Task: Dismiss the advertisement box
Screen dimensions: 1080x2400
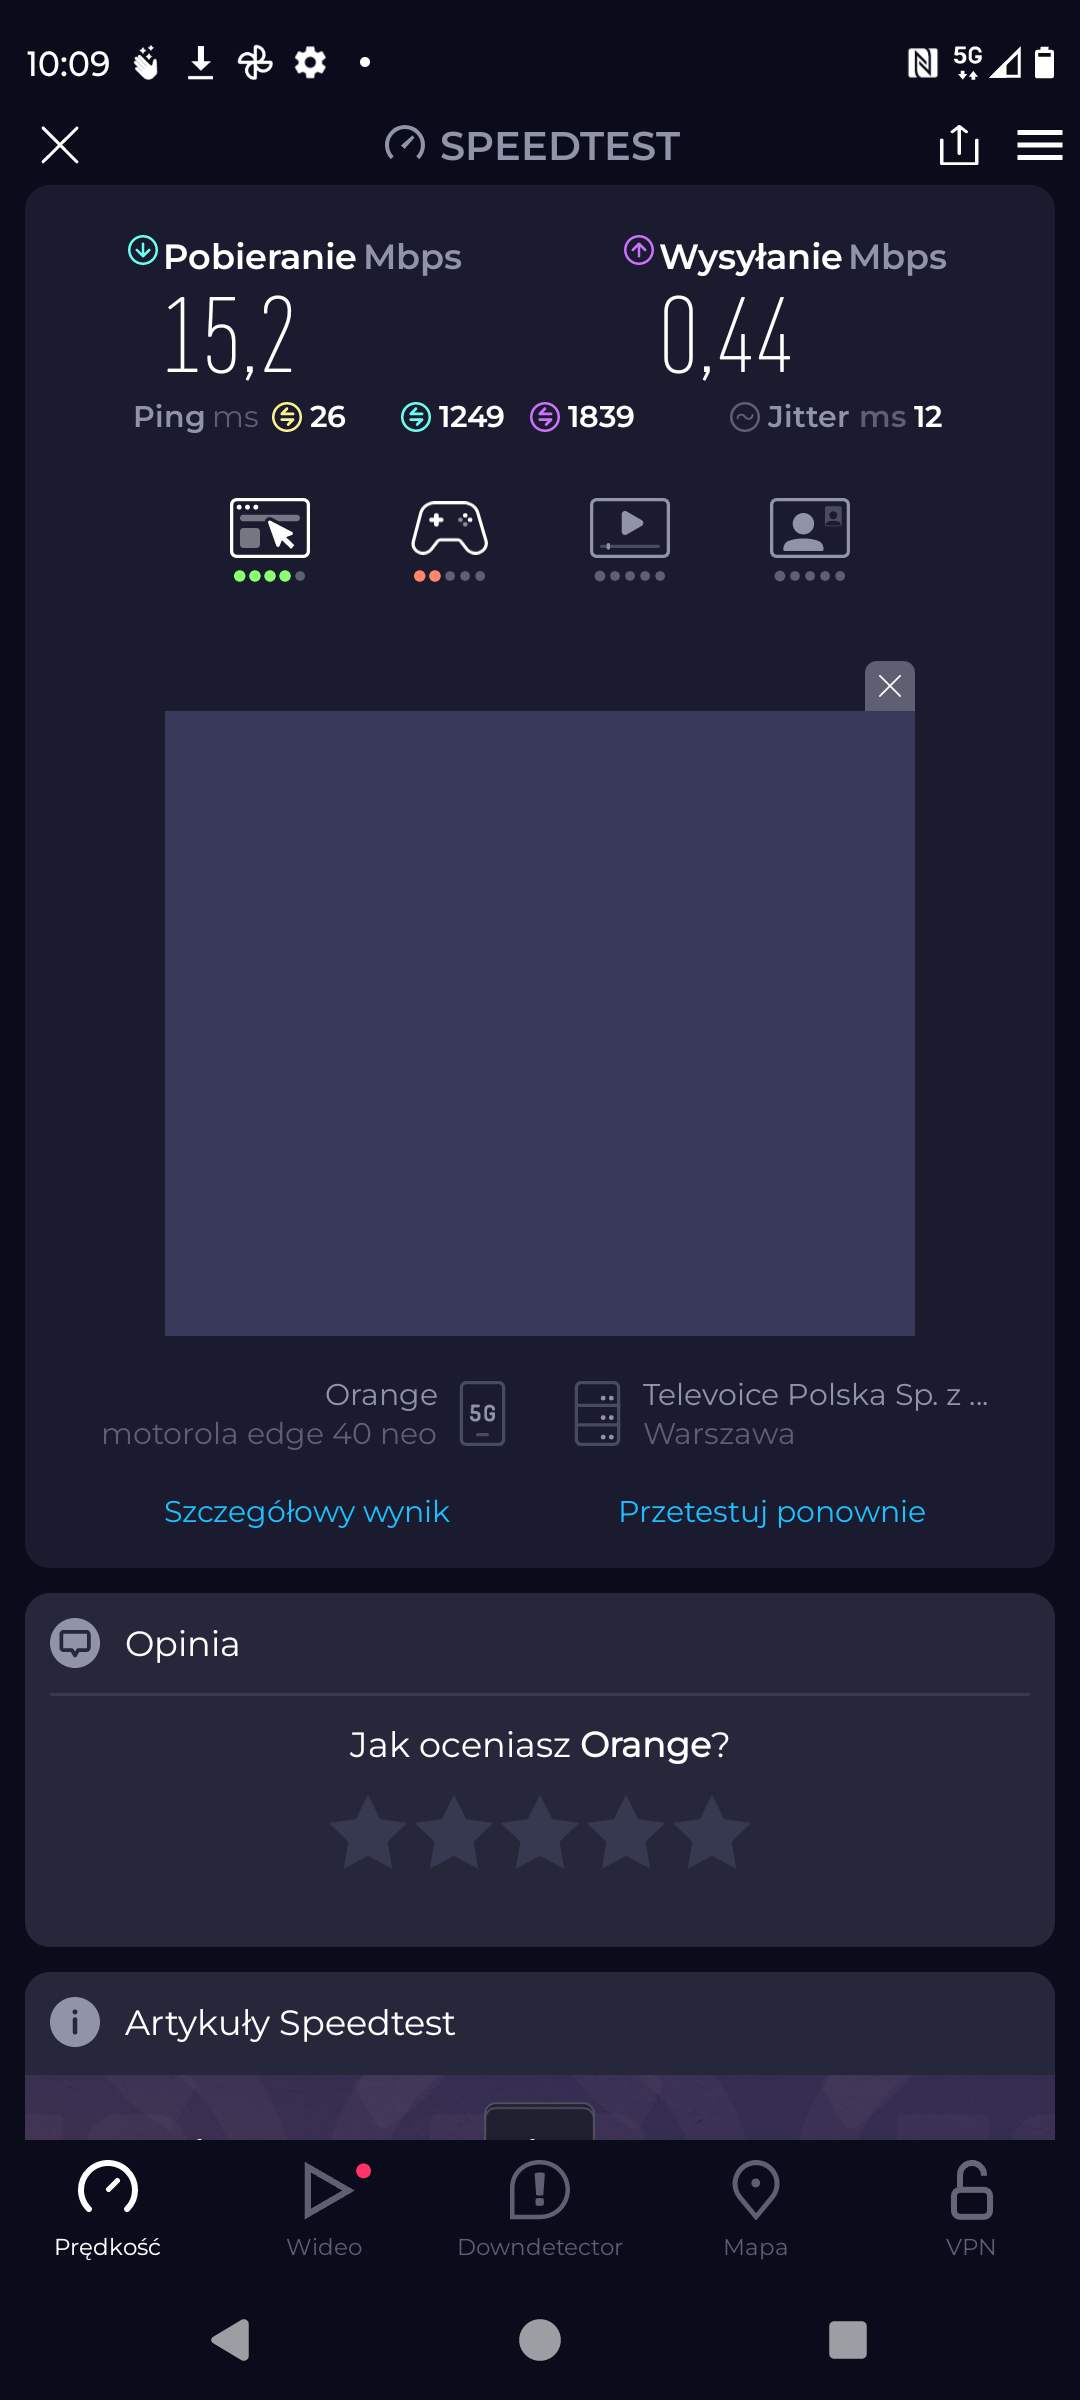Action: [890, 686]
